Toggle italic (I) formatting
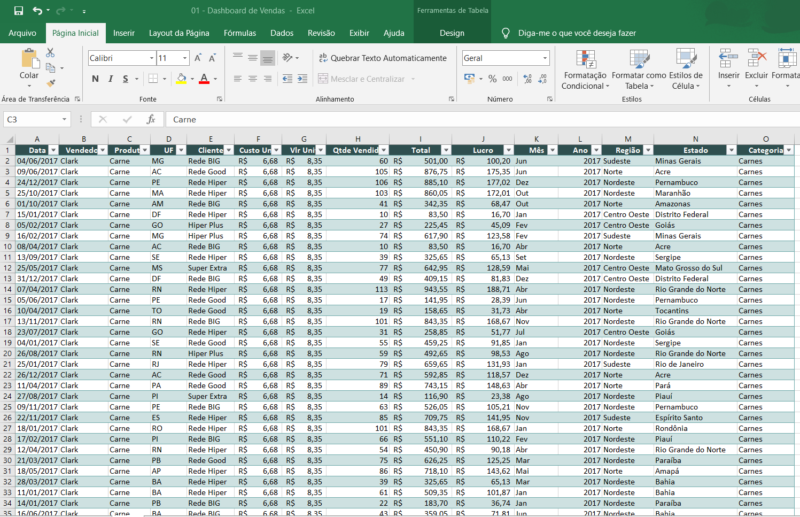800x517 pixels. [110, 79]
